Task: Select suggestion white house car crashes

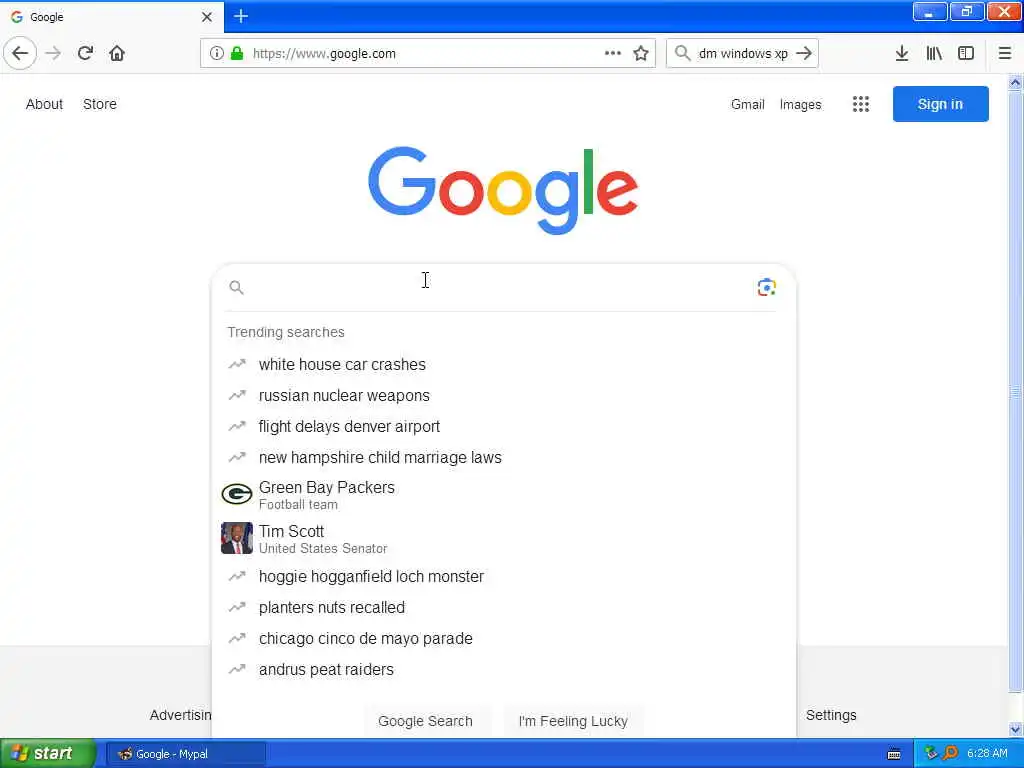Action: point(504,364)
